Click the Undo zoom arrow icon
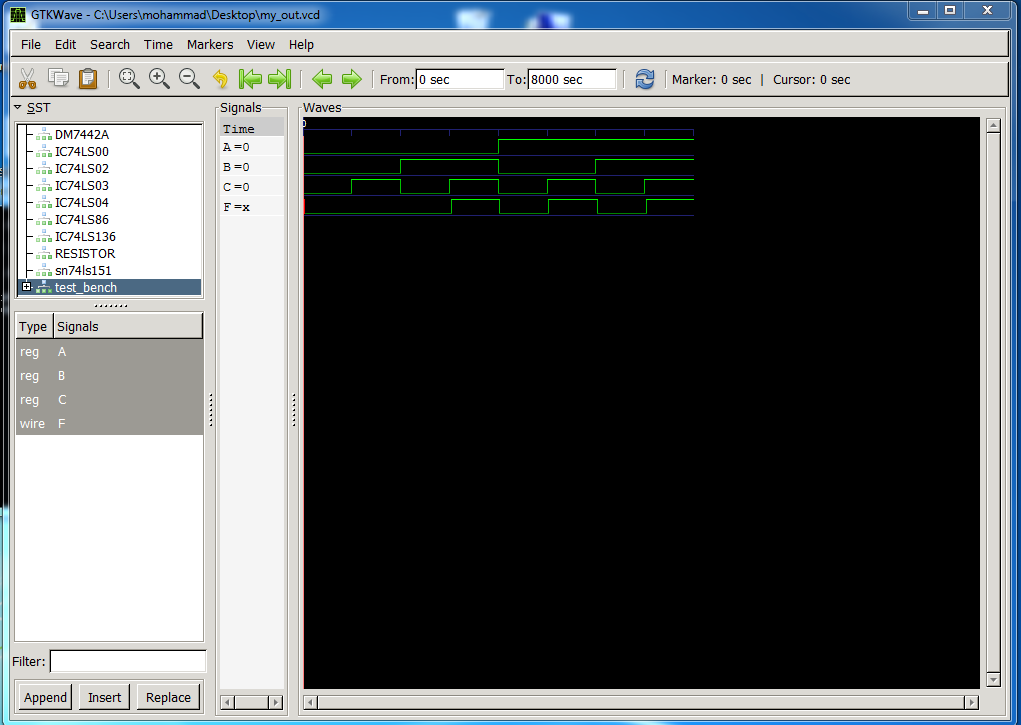This screenshot has height=725, width=1021. 220,79
